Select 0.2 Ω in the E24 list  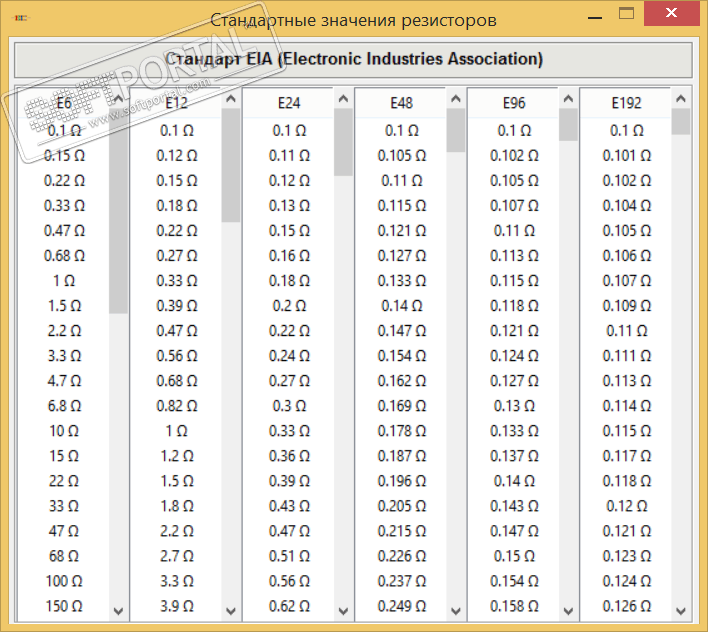click(x=289, y=306)
